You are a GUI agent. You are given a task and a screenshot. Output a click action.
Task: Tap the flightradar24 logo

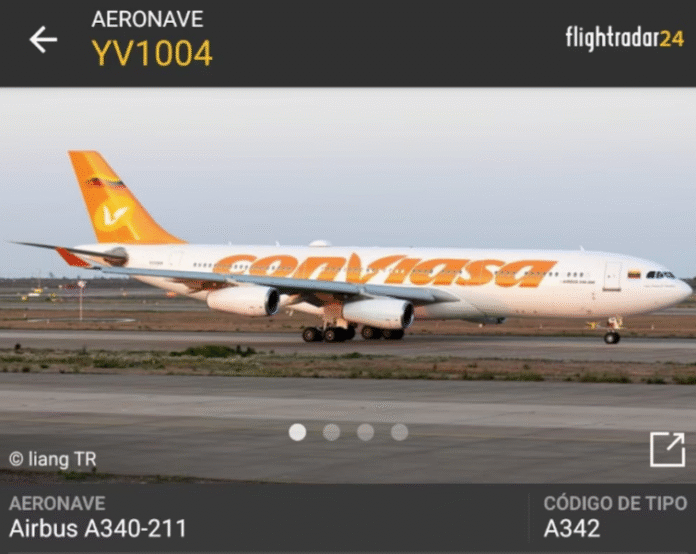tap(625, 38)
